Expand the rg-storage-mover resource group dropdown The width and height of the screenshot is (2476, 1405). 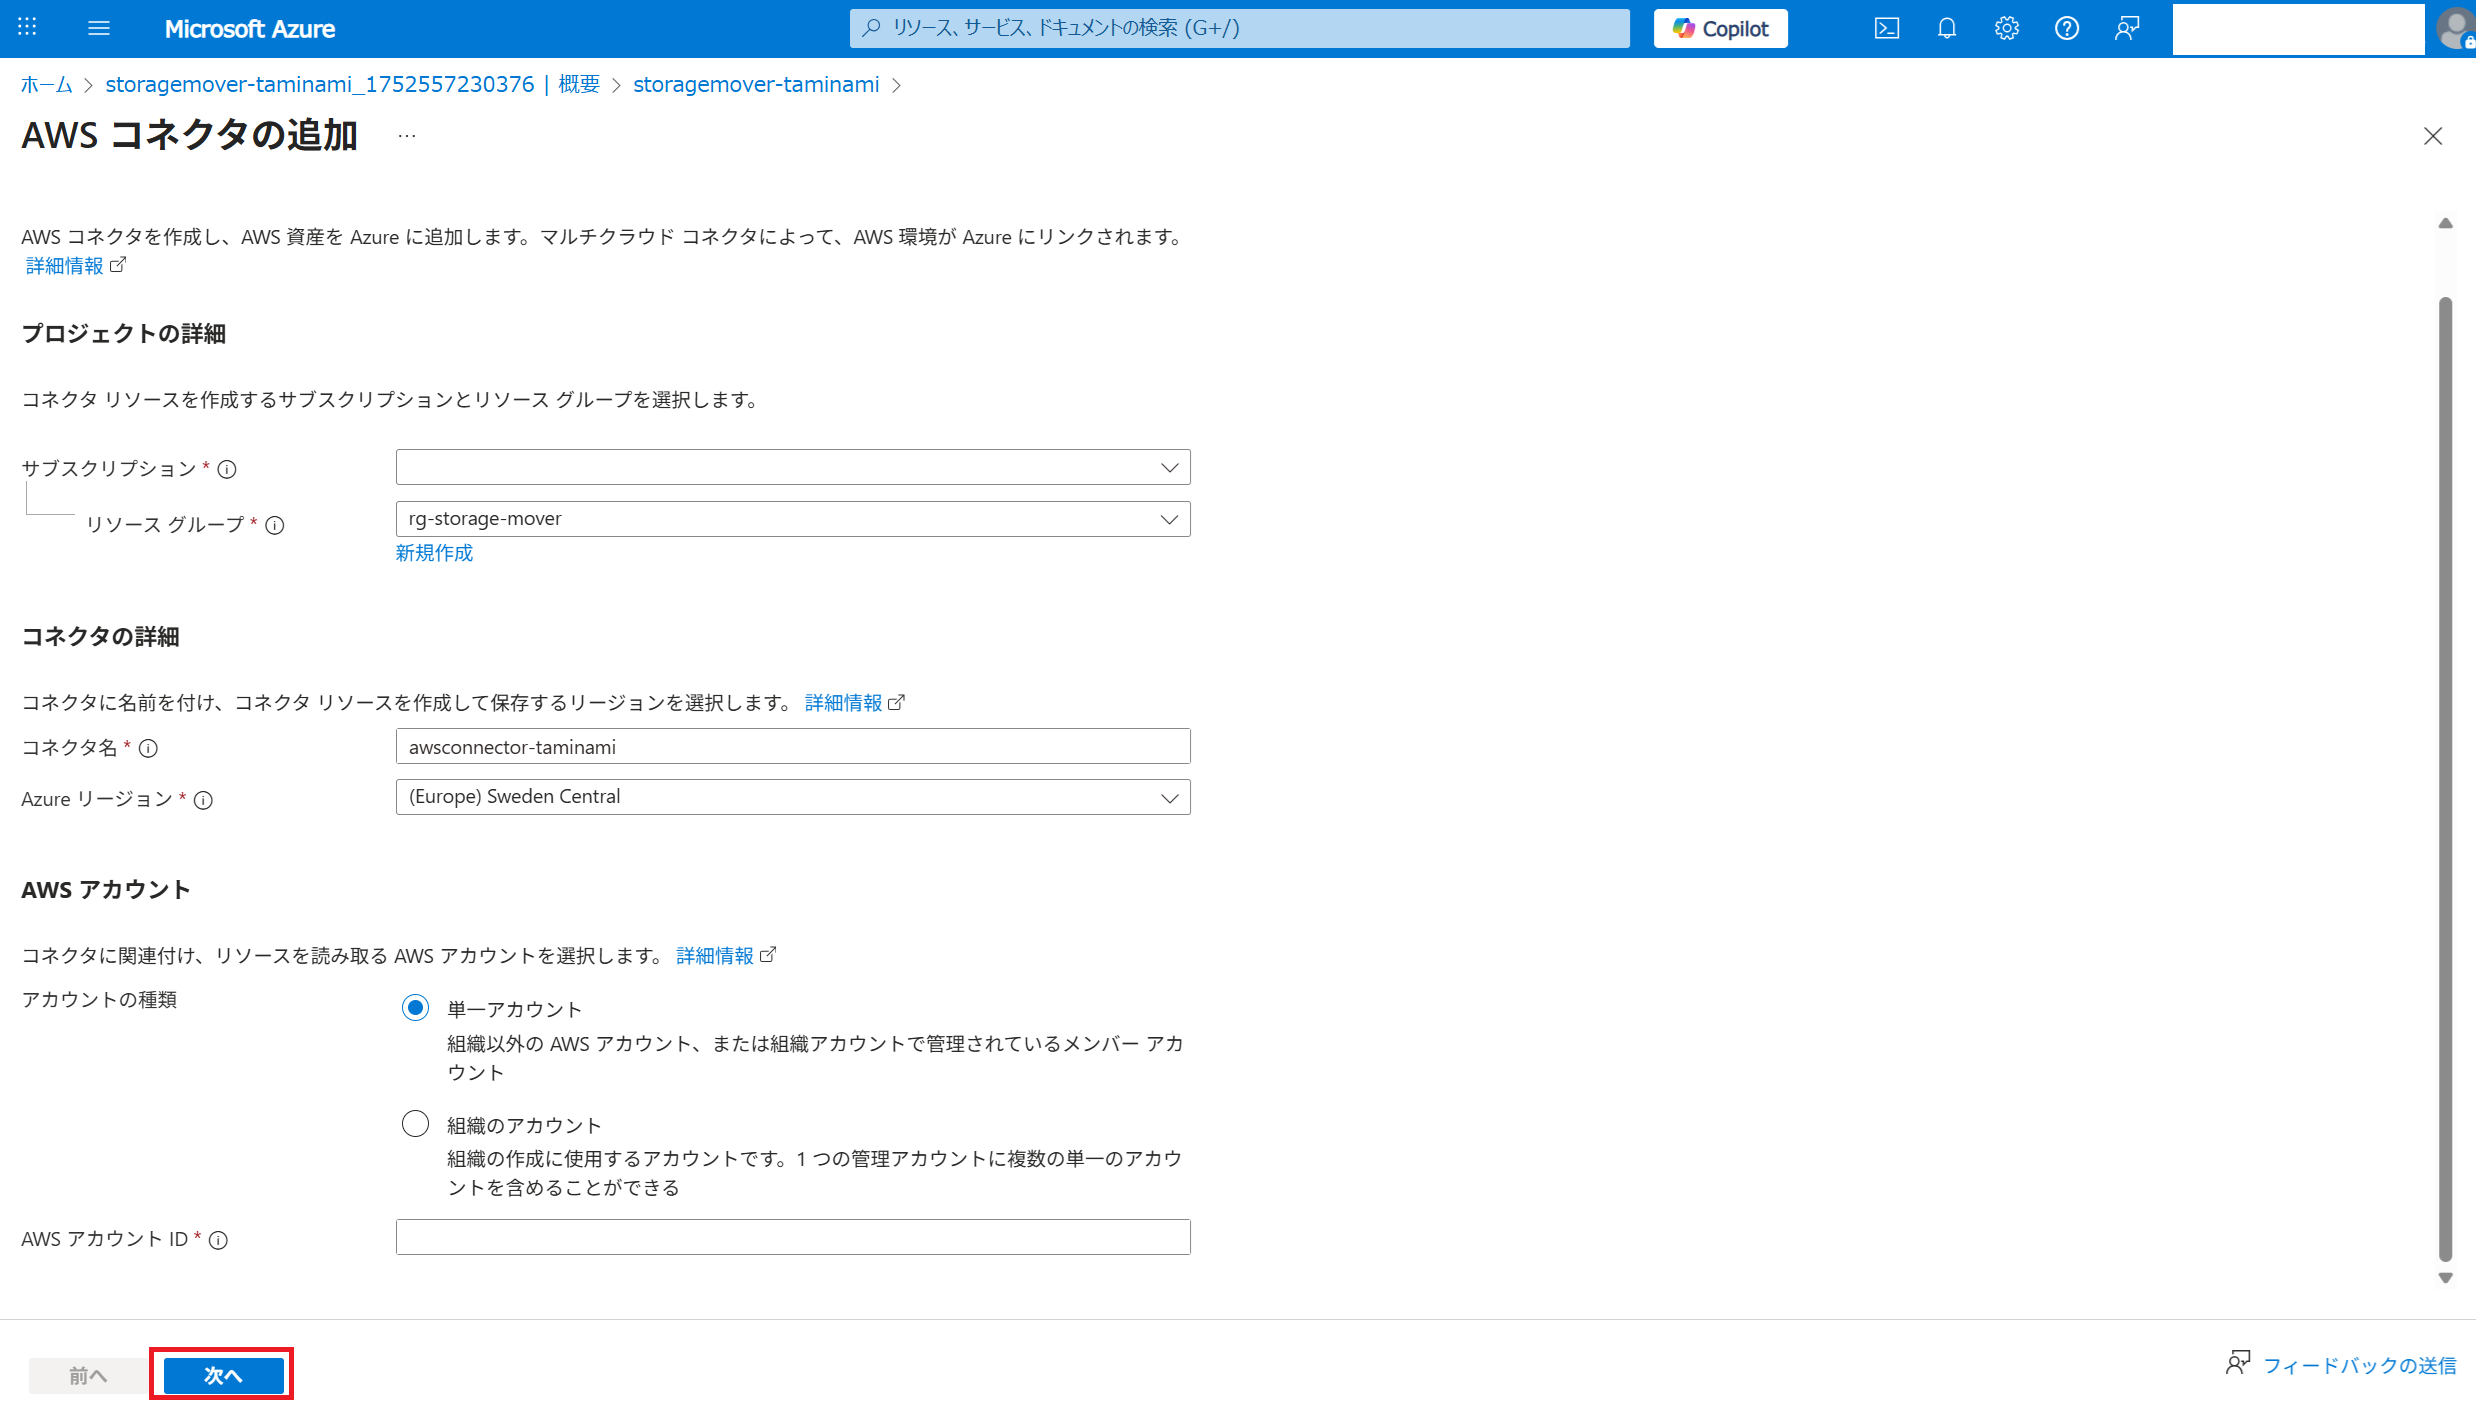pyautogui.click(x=793, y=519)
